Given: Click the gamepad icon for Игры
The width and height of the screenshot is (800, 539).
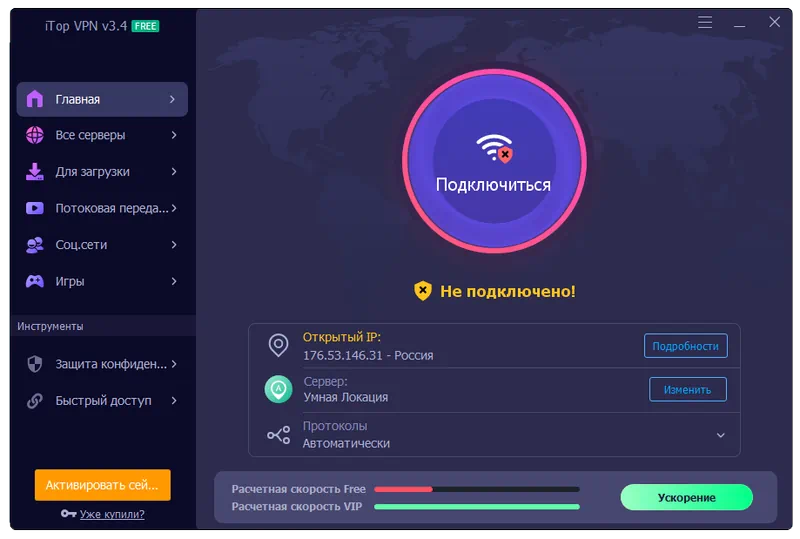Looking at the screenshot, I should tap(35, 281).
